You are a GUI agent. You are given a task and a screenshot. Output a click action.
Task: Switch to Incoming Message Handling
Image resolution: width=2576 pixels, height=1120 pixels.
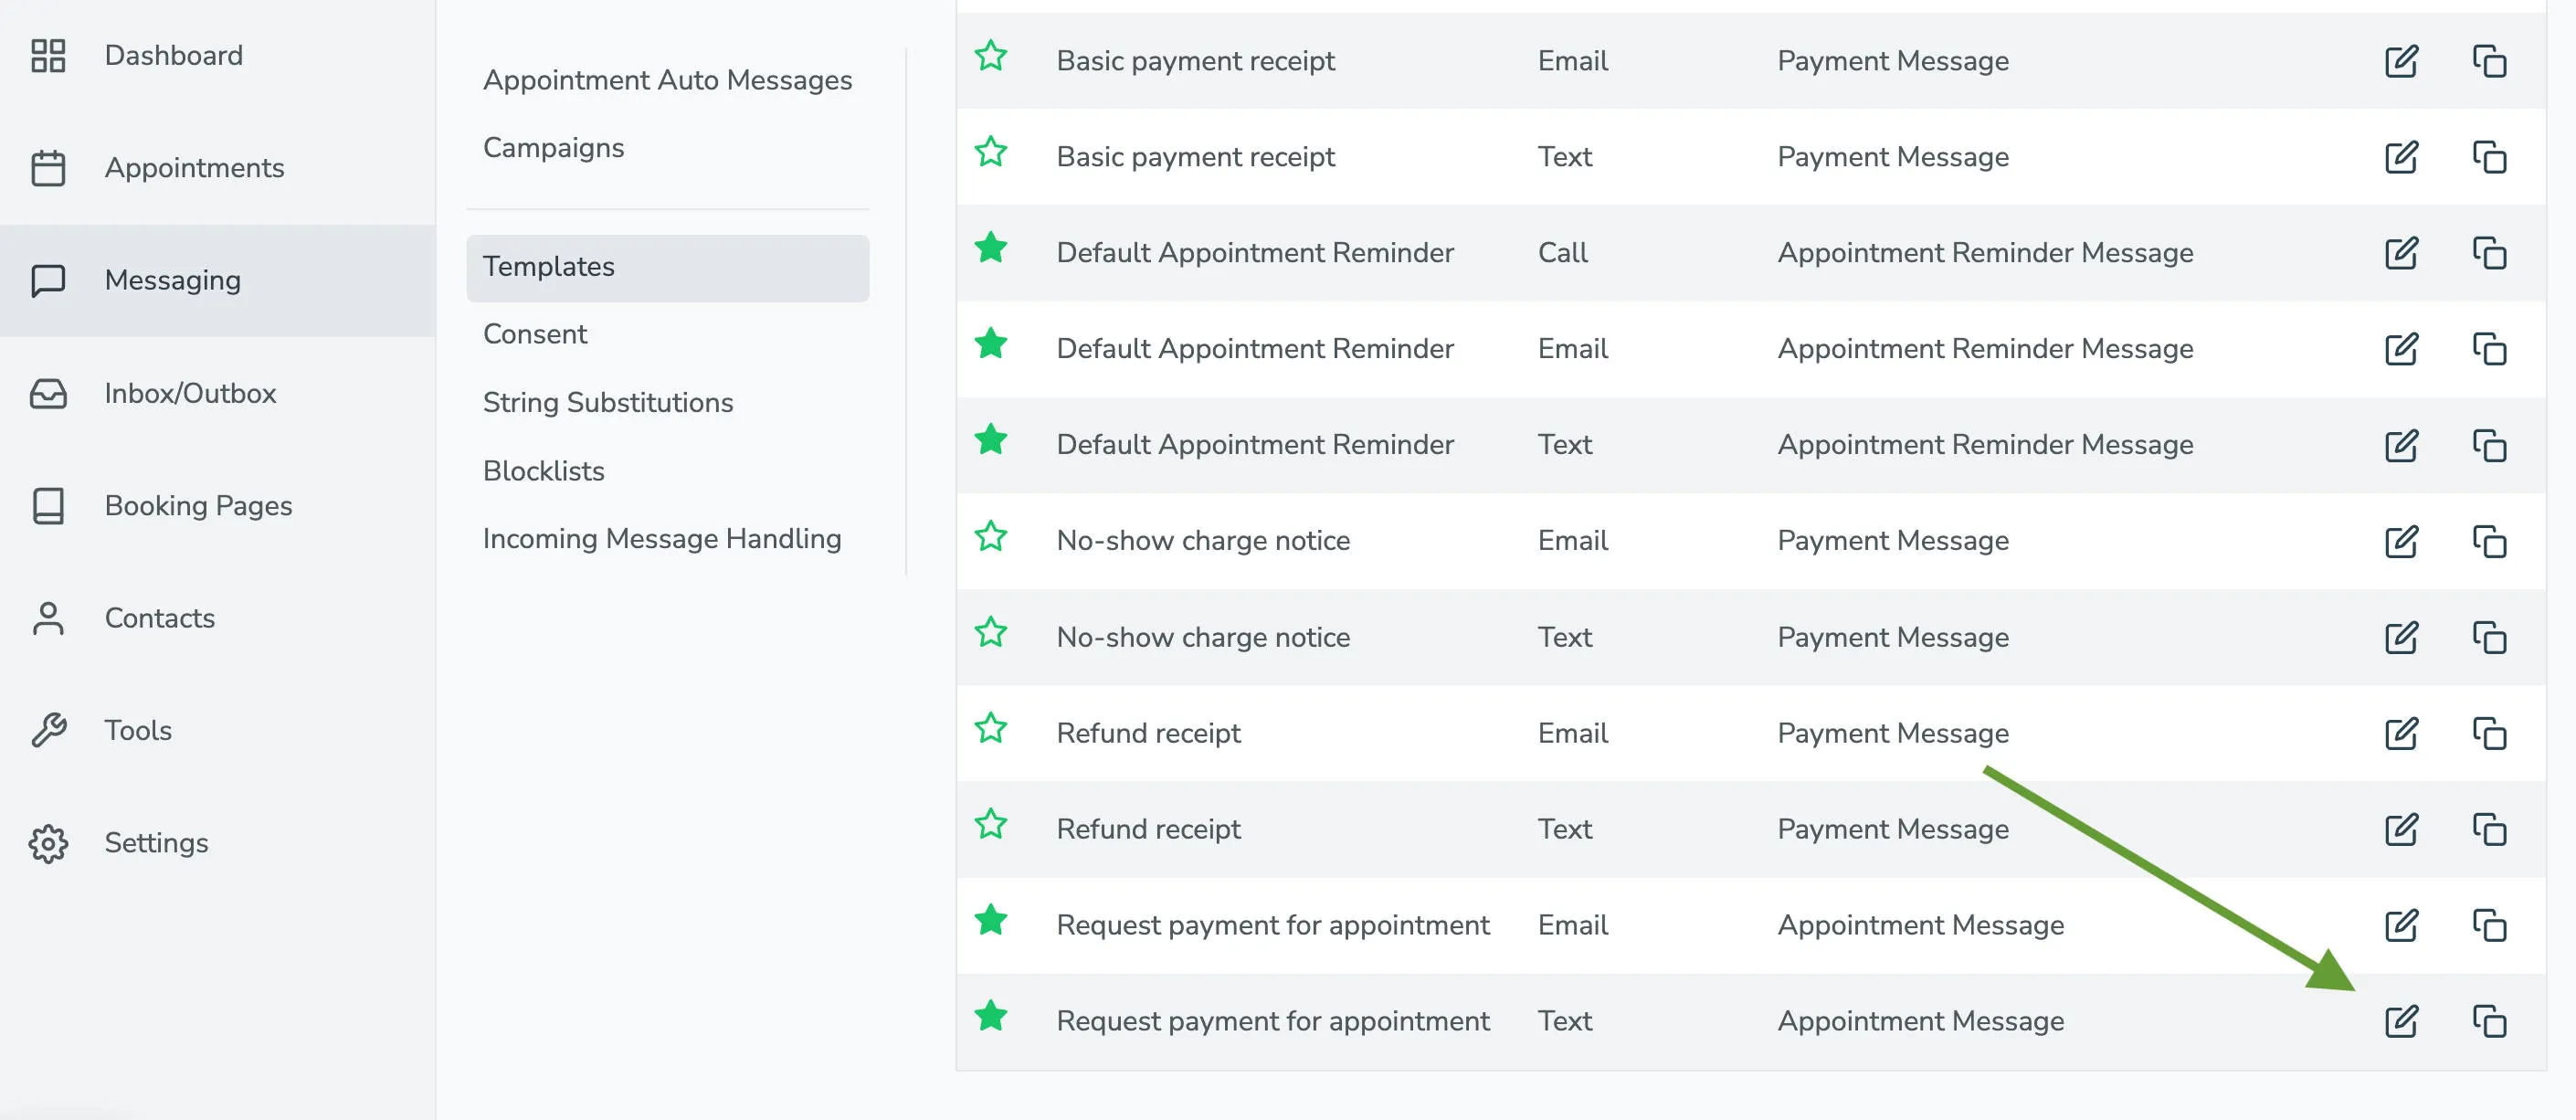click(x=662, y=538)
